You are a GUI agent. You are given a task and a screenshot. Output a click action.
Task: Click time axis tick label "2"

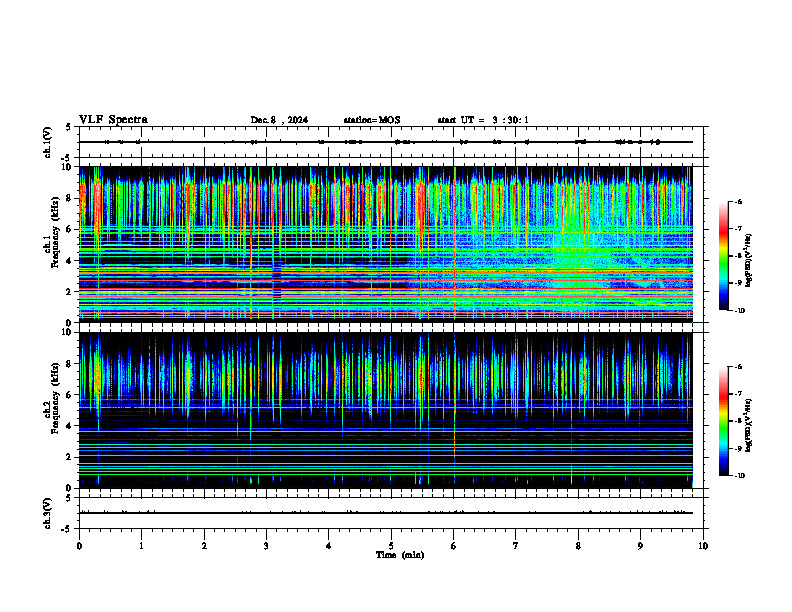point(204,546)
